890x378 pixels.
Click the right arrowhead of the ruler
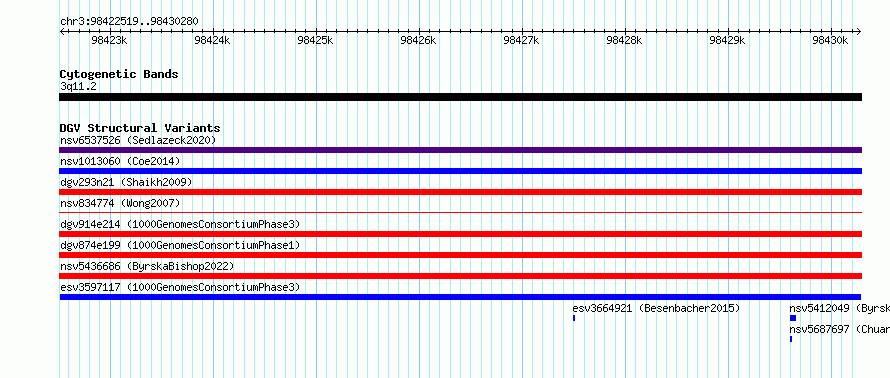pos(859,32)
